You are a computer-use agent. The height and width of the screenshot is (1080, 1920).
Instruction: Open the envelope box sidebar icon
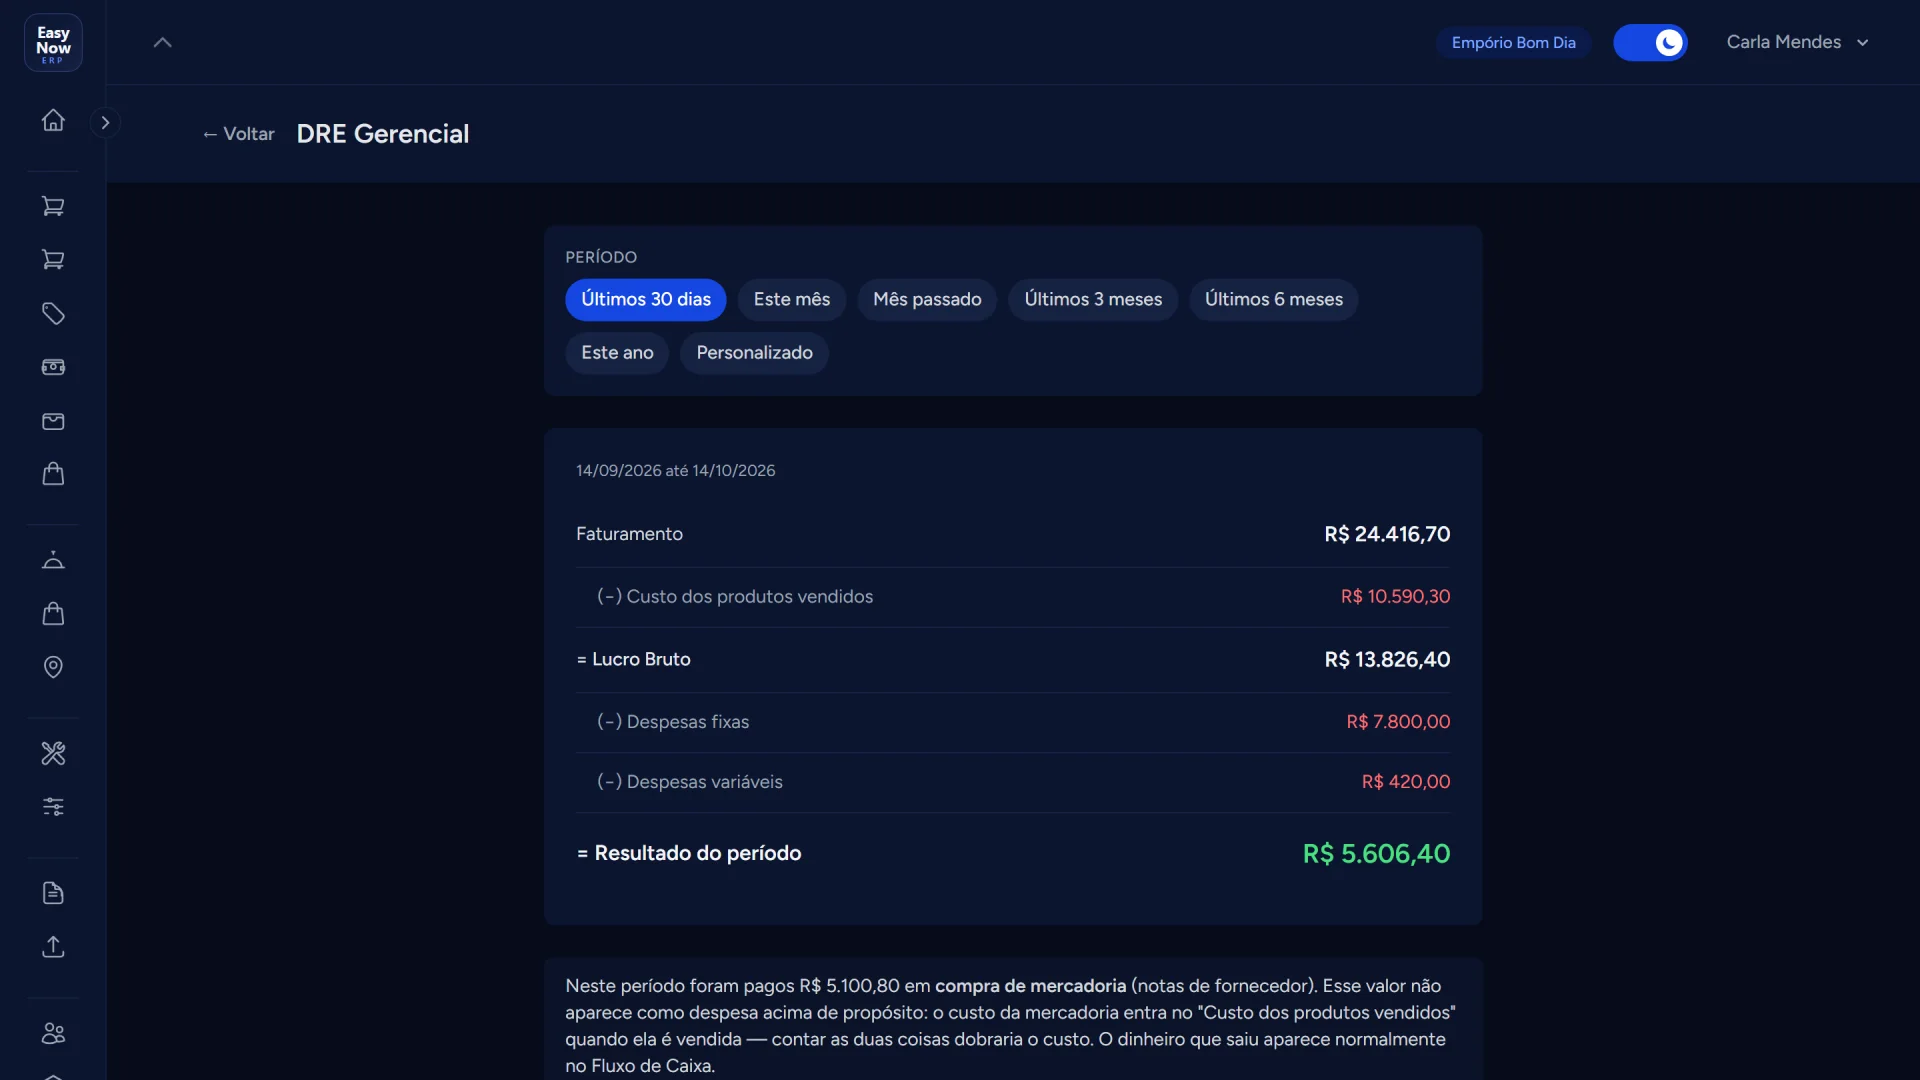(x=53, y=421)
